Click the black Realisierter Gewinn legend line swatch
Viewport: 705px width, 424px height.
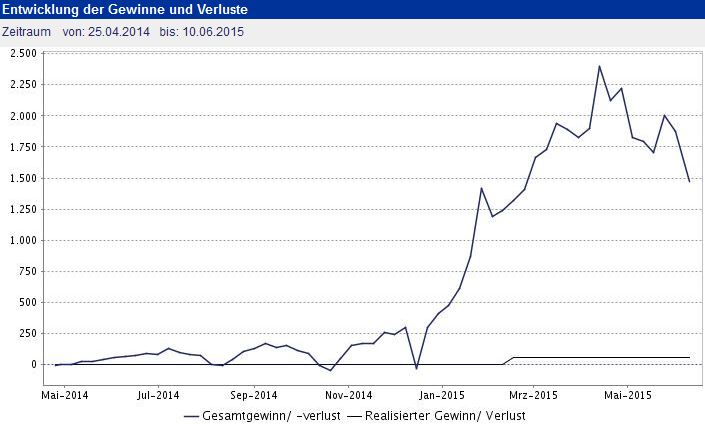355,416
